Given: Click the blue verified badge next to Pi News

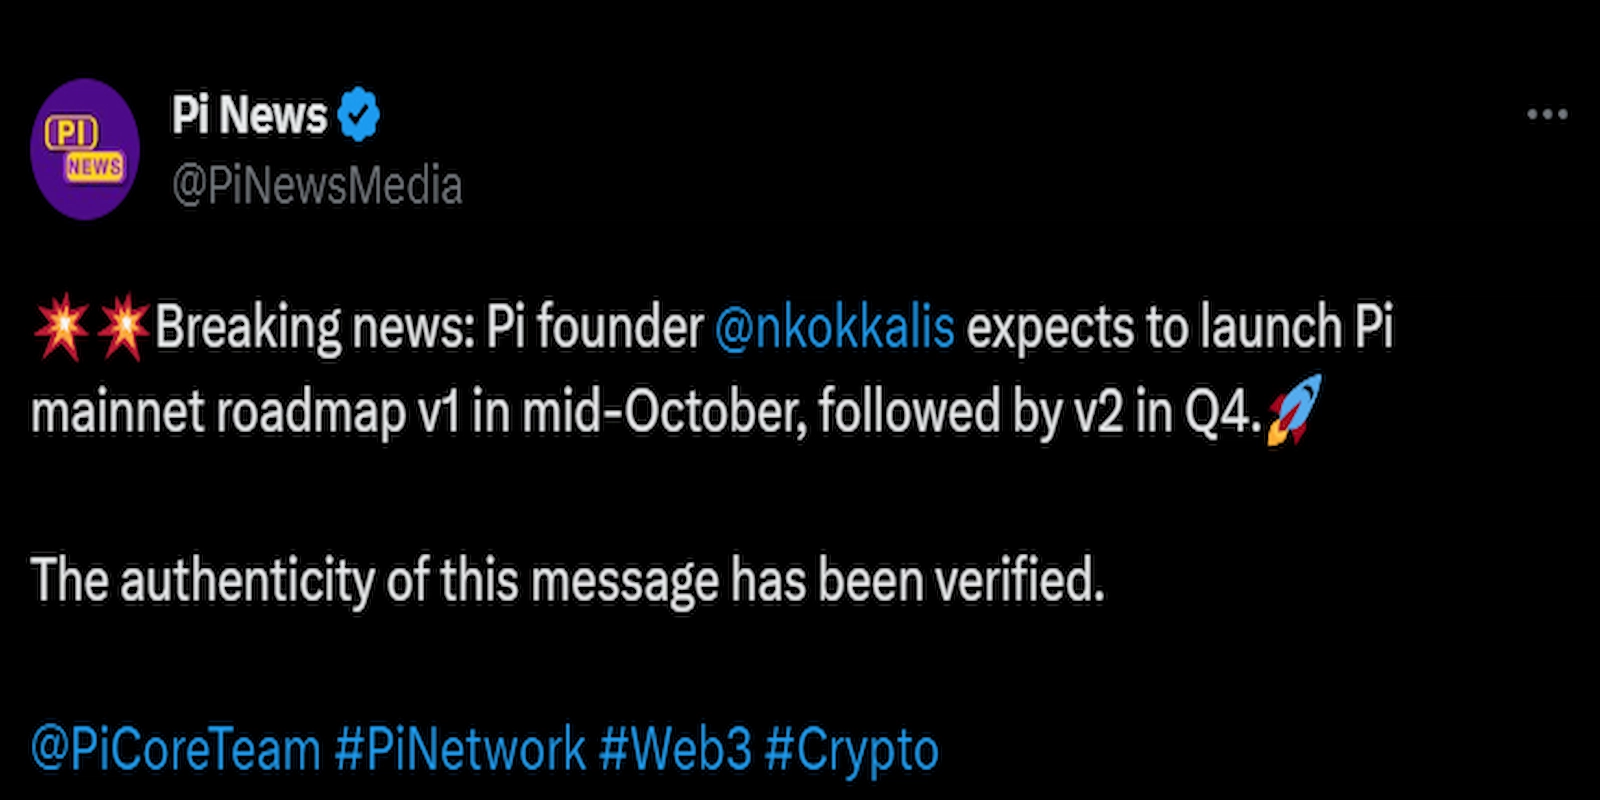Looking at the screenshot, I should [359, 114].
